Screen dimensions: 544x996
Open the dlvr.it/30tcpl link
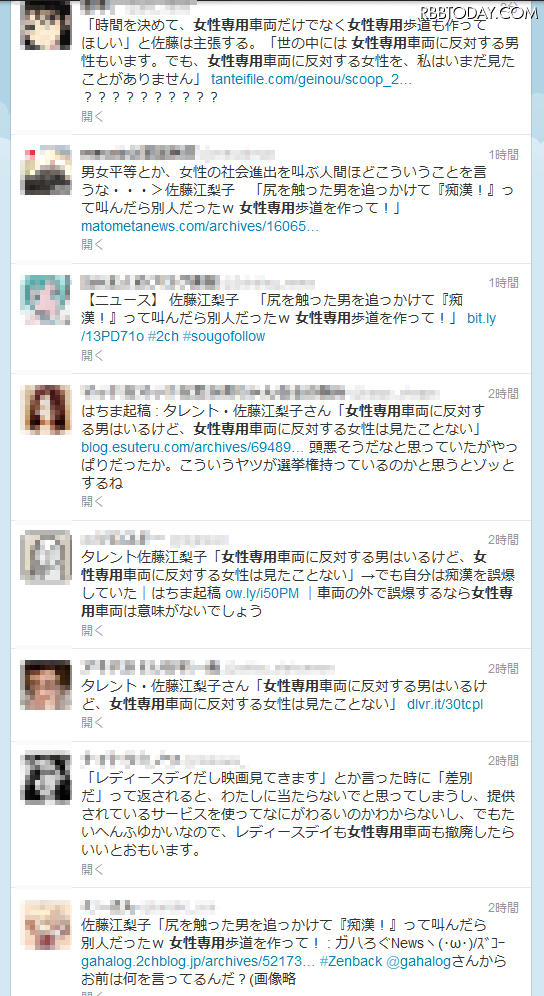445,704
